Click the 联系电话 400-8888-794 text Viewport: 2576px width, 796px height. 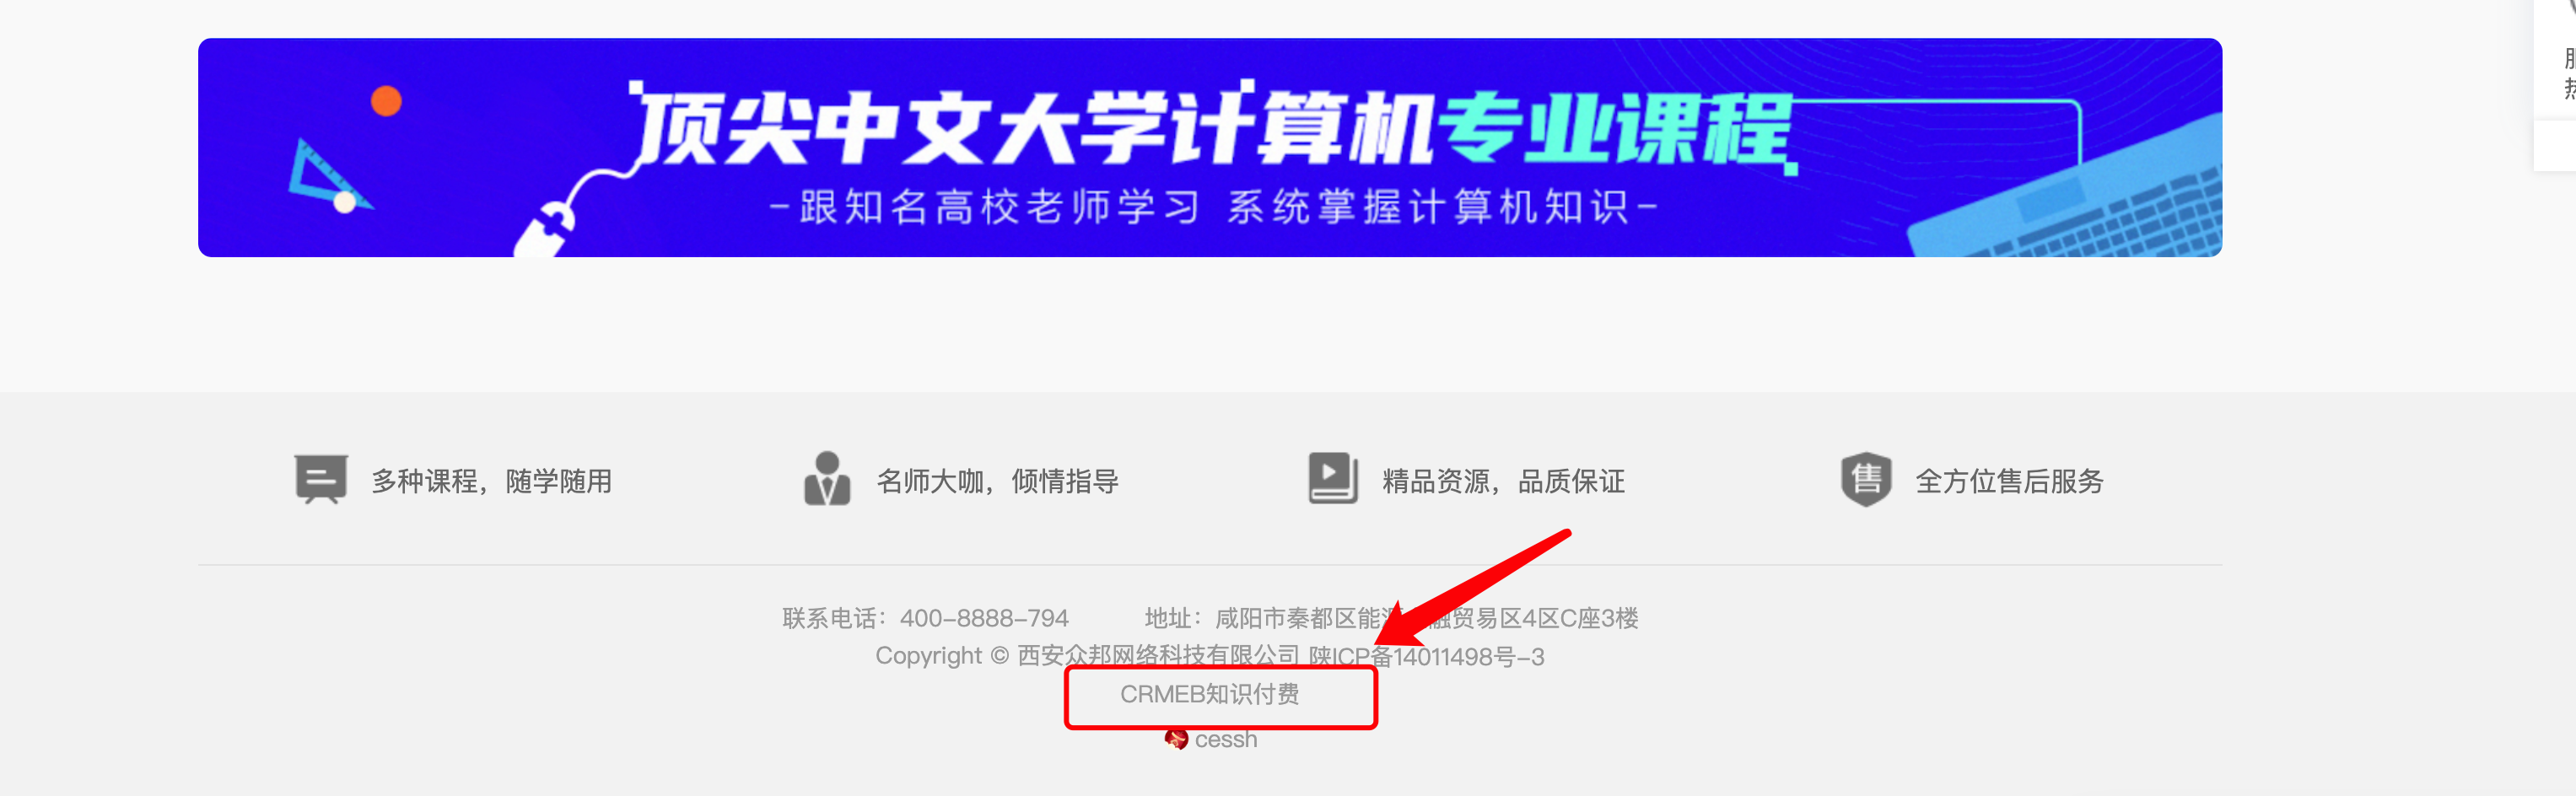point(926,618)
